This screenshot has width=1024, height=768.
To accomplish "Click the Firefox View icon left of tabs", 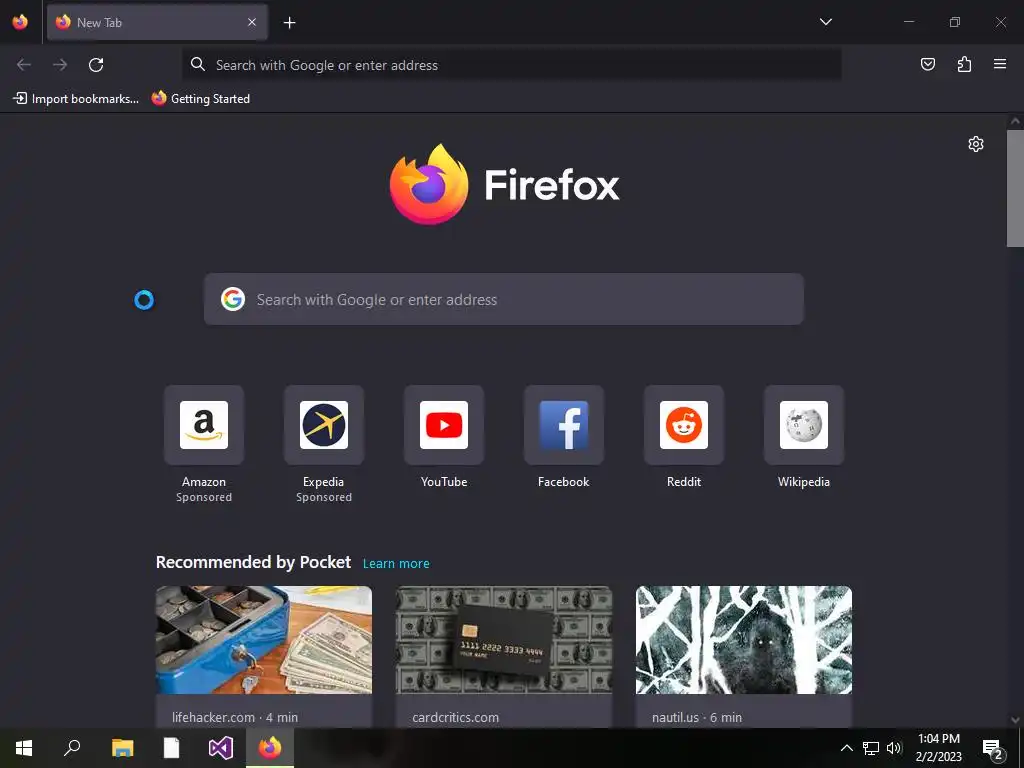I will coord(20,22).
